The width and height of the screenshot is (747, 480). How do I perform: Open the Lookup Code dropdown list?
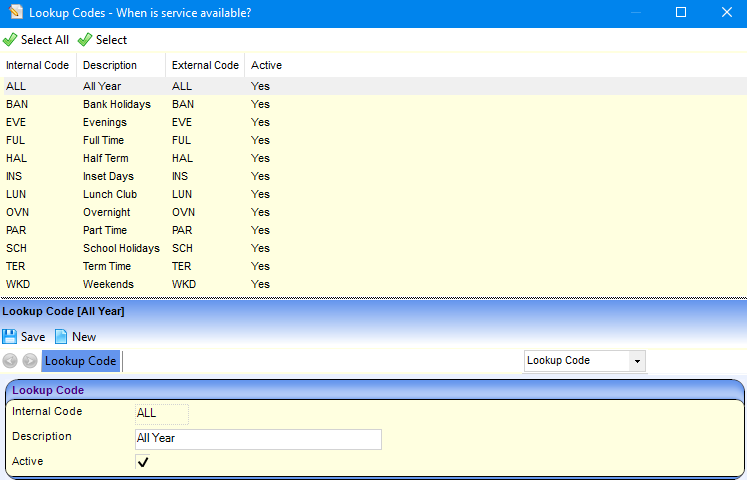636,361
